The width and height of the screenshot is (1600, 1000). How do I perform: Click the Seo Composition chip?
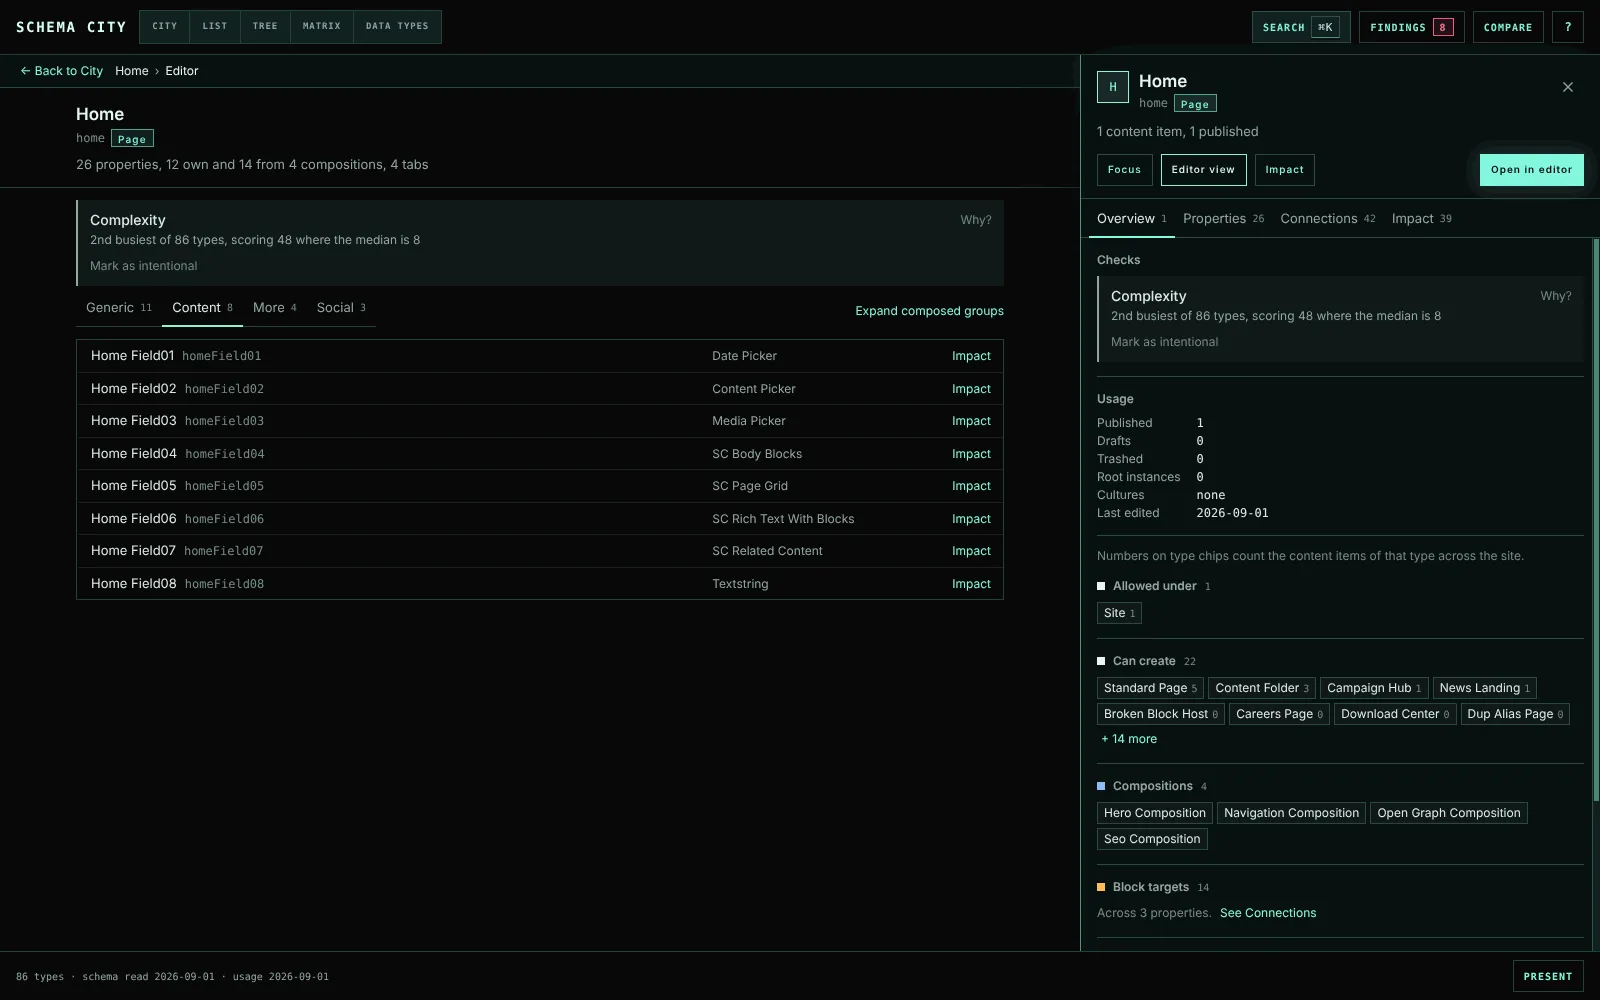[1152, 839]
